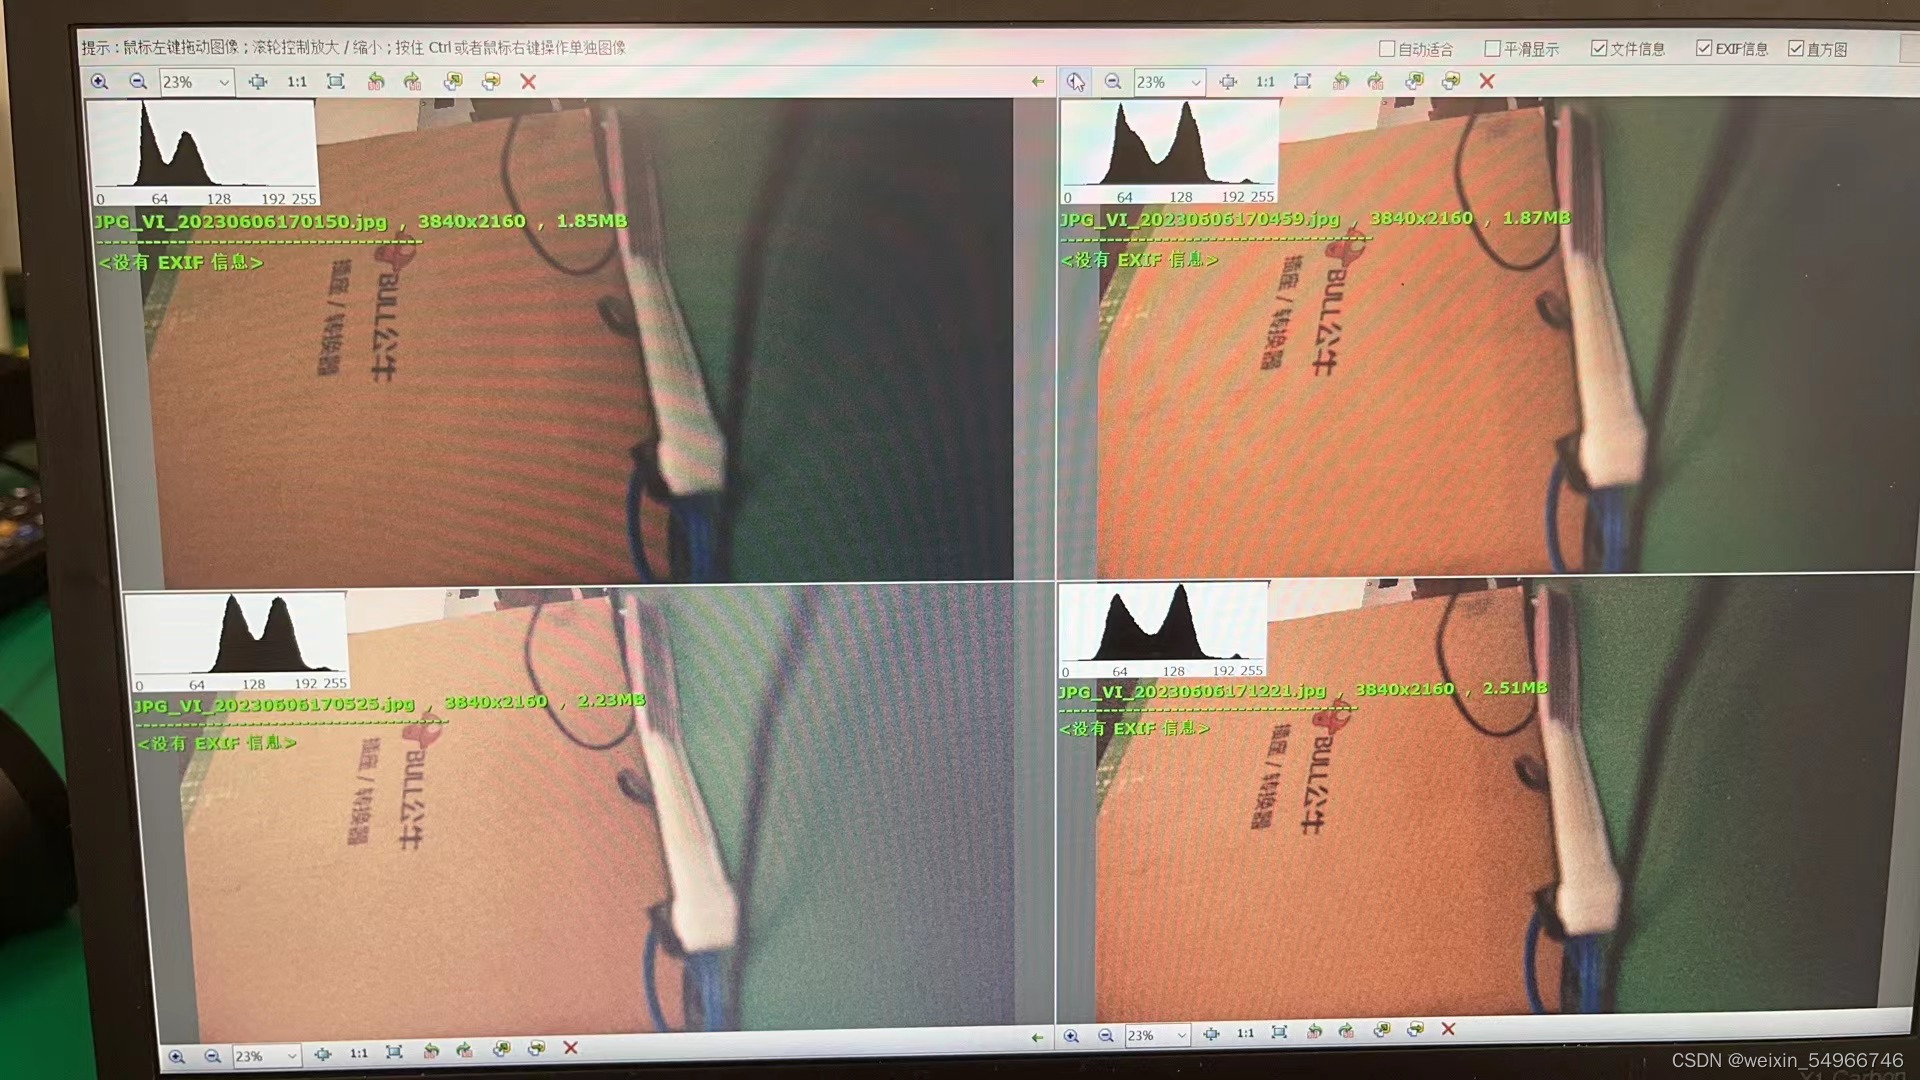This screenshot has width=1920, height=1080.
Task: Click next-image icon in top-right pane toolbar
Action: coord(1450,82)
